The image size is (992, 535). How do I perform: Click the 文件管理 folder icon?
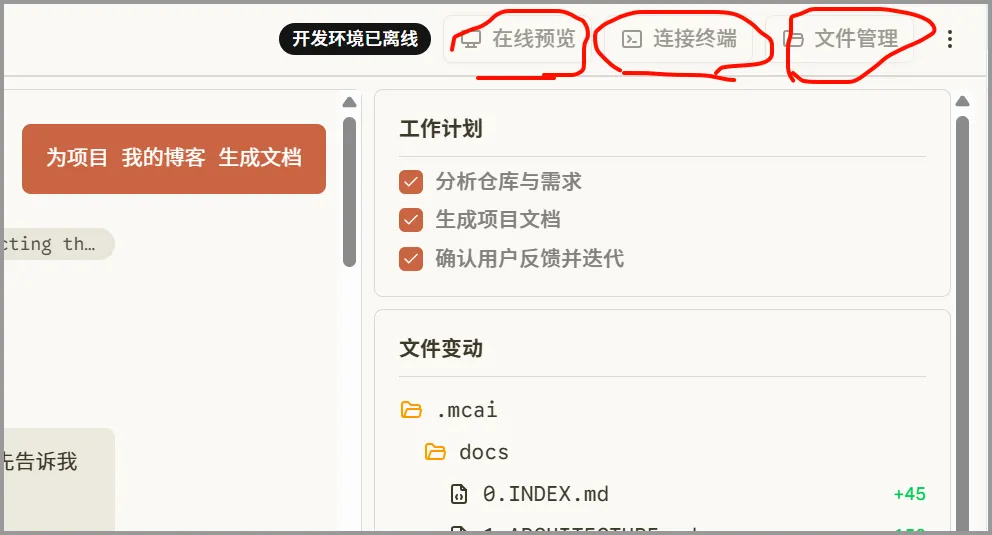point(793,39)
